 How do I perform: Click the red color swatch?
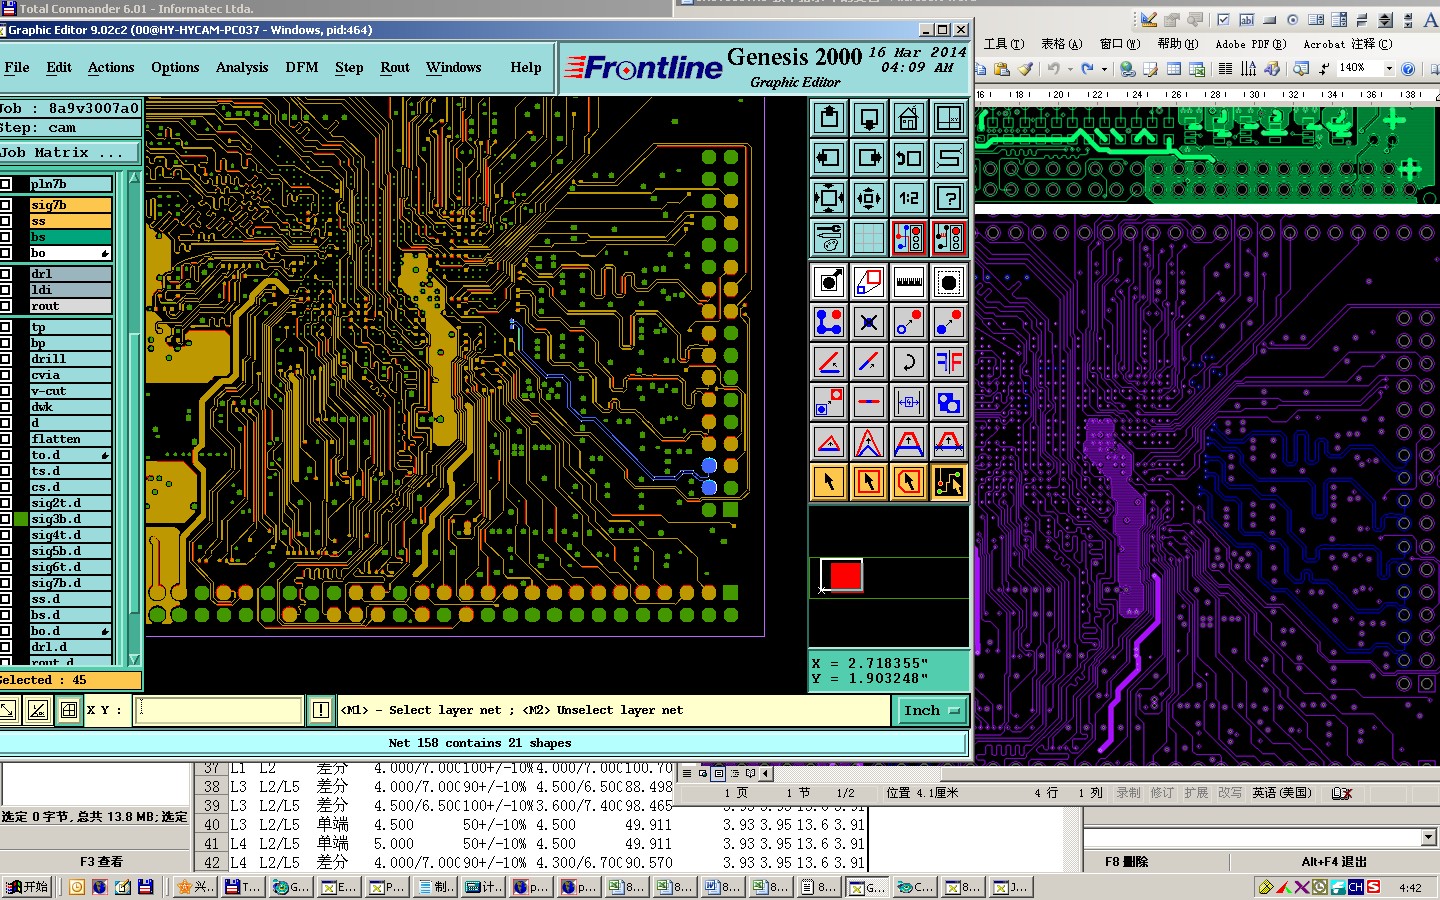(845, 576)
